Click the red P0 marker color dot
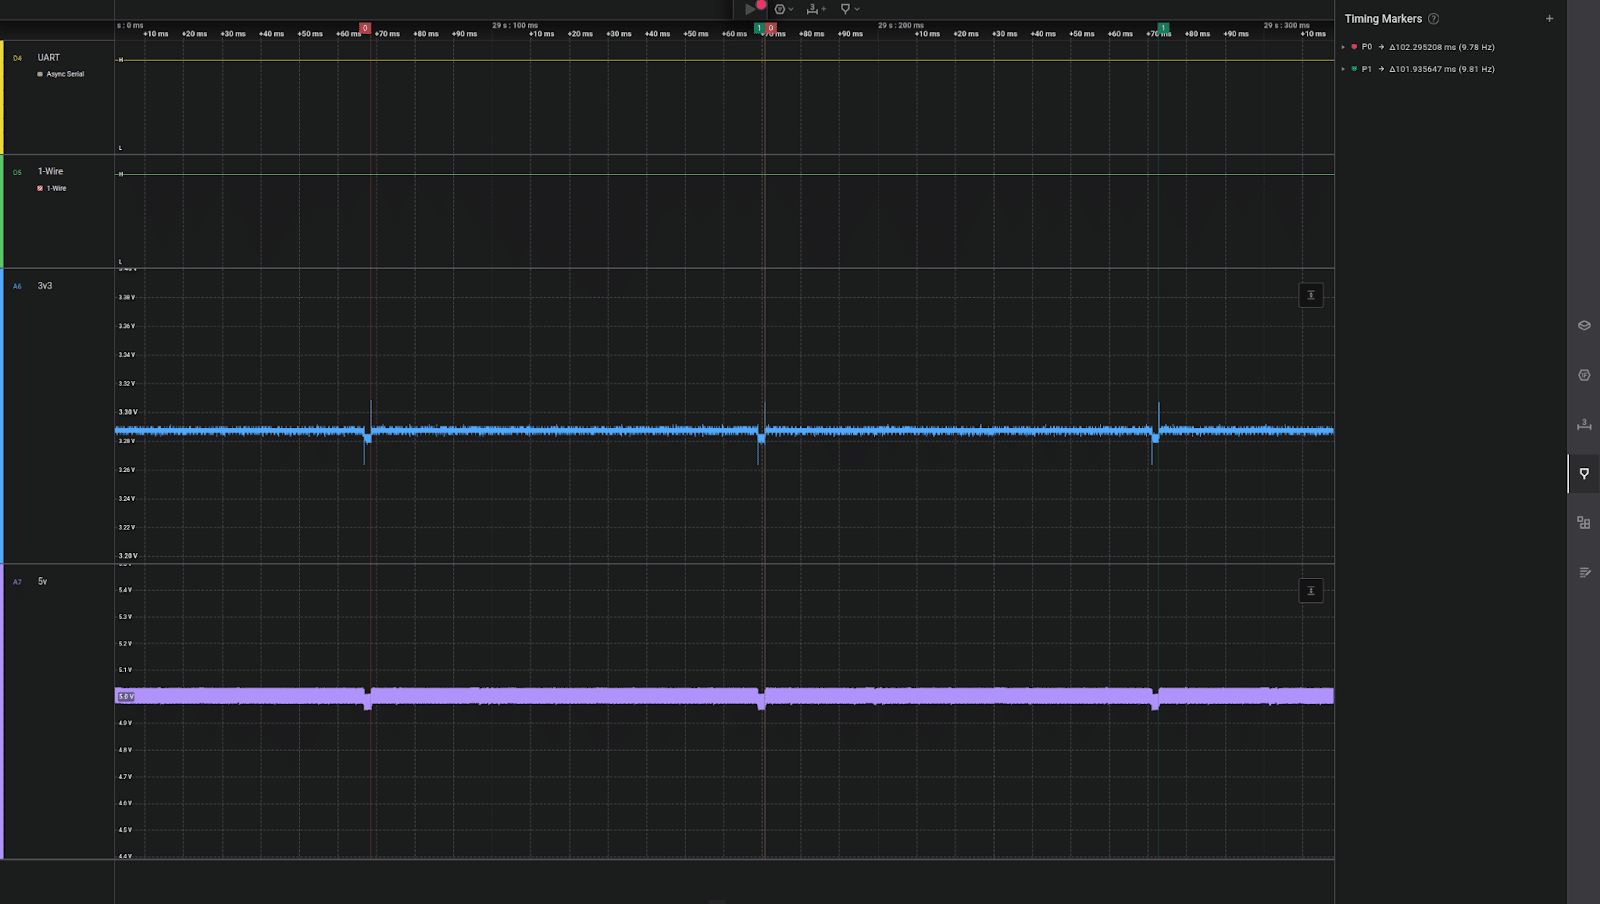1600x904 pixels. point(1354,47)
